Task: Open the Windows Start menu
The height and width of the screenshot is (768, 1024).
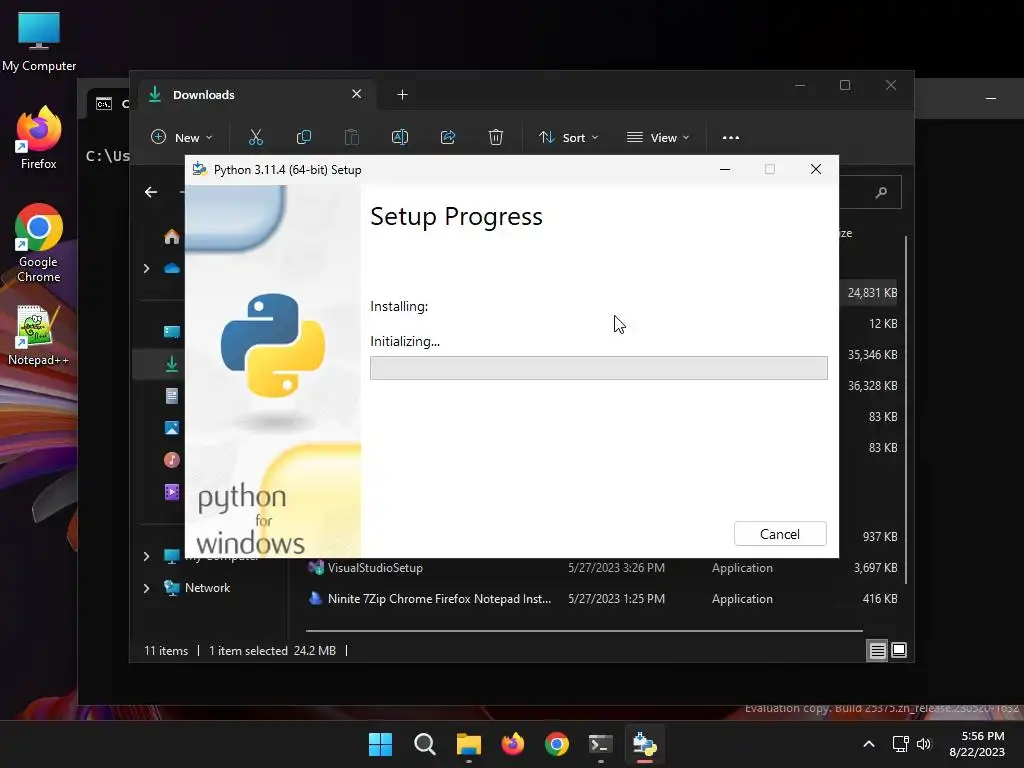Action: pos(380,744)
